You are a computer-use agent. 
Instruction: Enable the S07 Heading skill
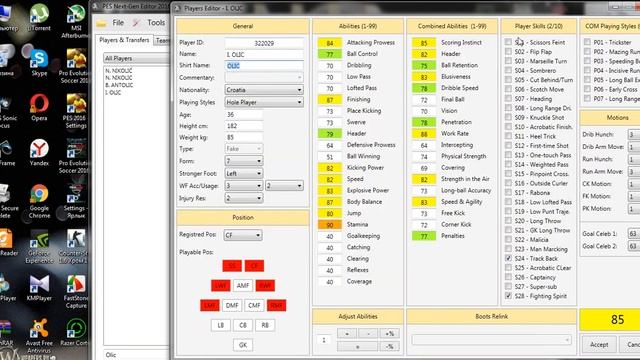click(x=508, y=98)
